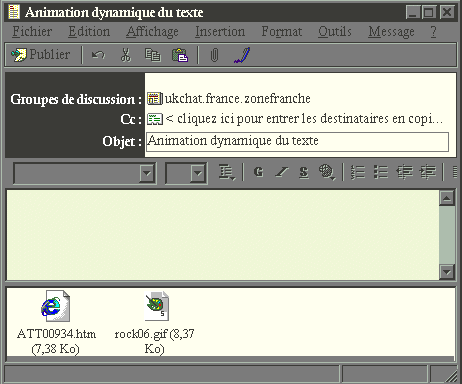
Task: Select the ATT00934.htm attachment icon
Action: coord(56,306)
